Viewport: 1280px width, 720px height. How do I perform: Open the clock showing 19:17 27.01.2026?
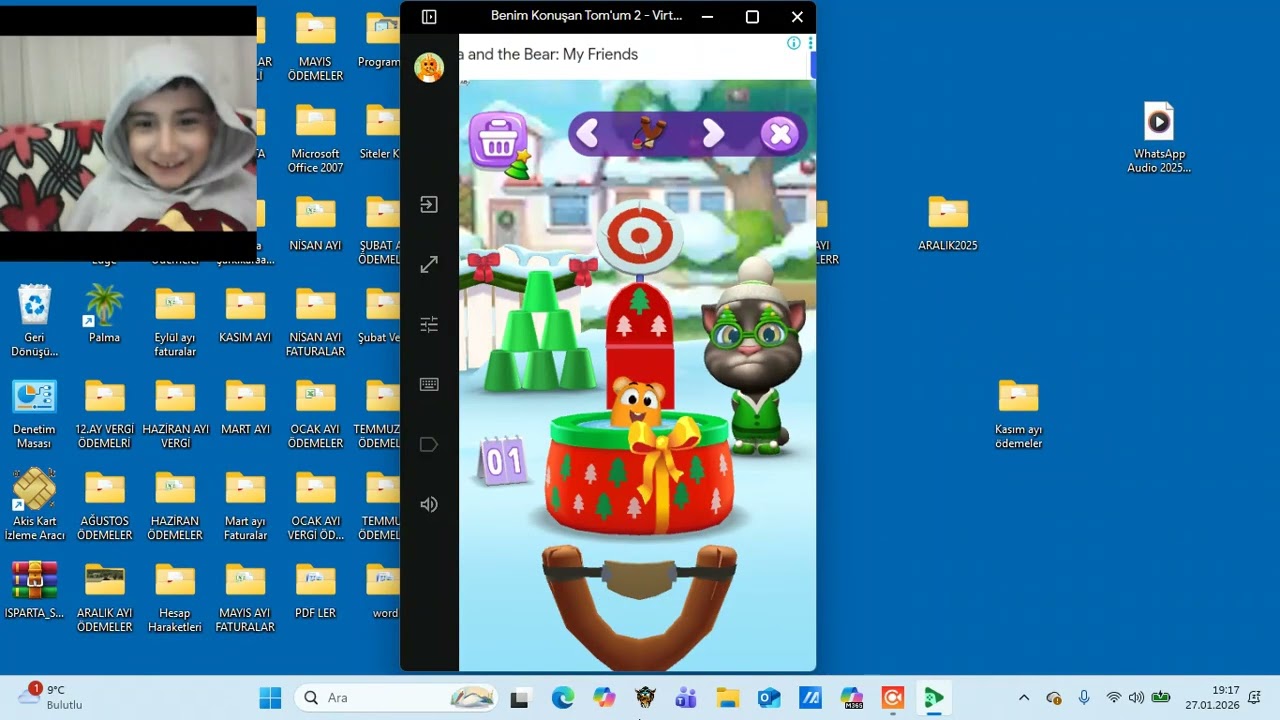[x=1212, y=698]
